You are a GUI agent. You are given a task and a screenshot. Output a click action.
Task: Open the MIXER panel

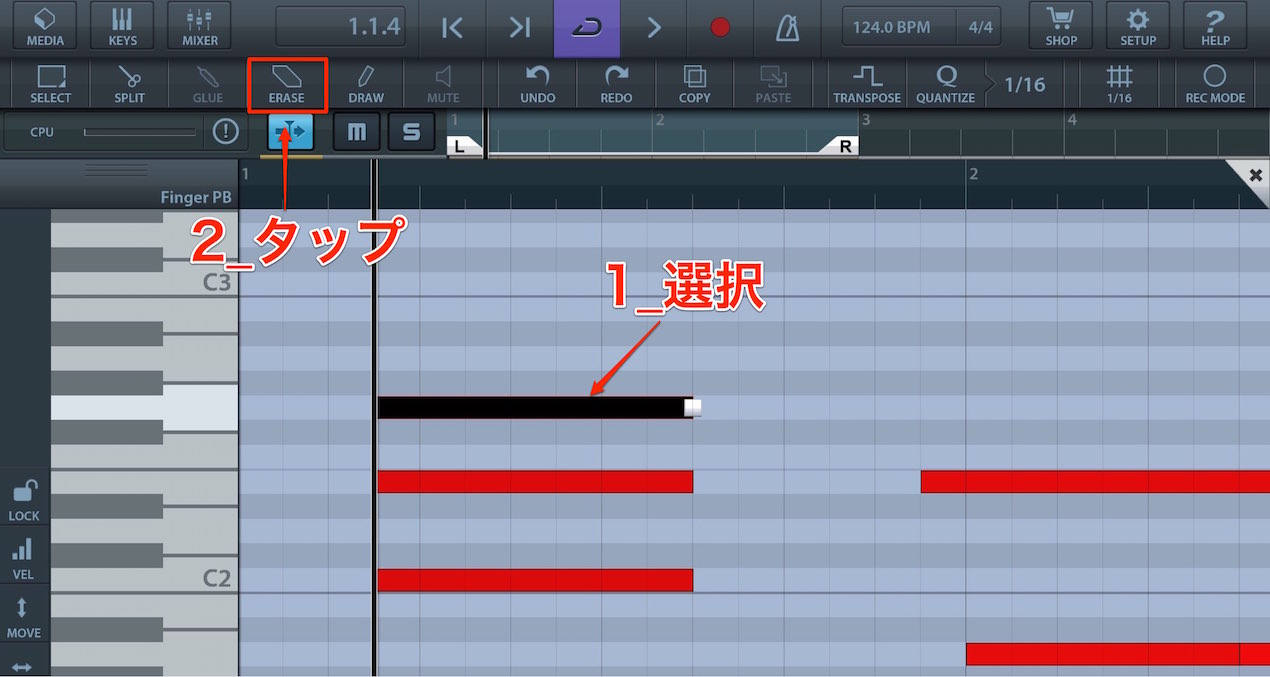pos(200,27)
